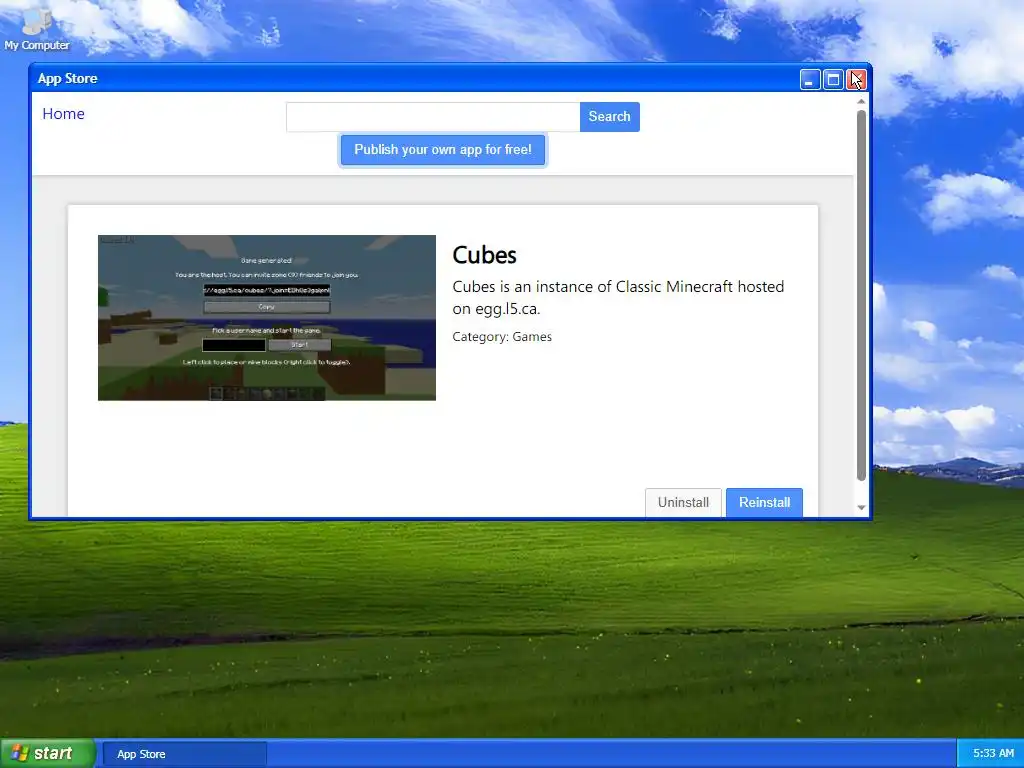This screenshot has height=768, width=1024.
Task: Open the Windows start menu
Action: click(47, 754)
